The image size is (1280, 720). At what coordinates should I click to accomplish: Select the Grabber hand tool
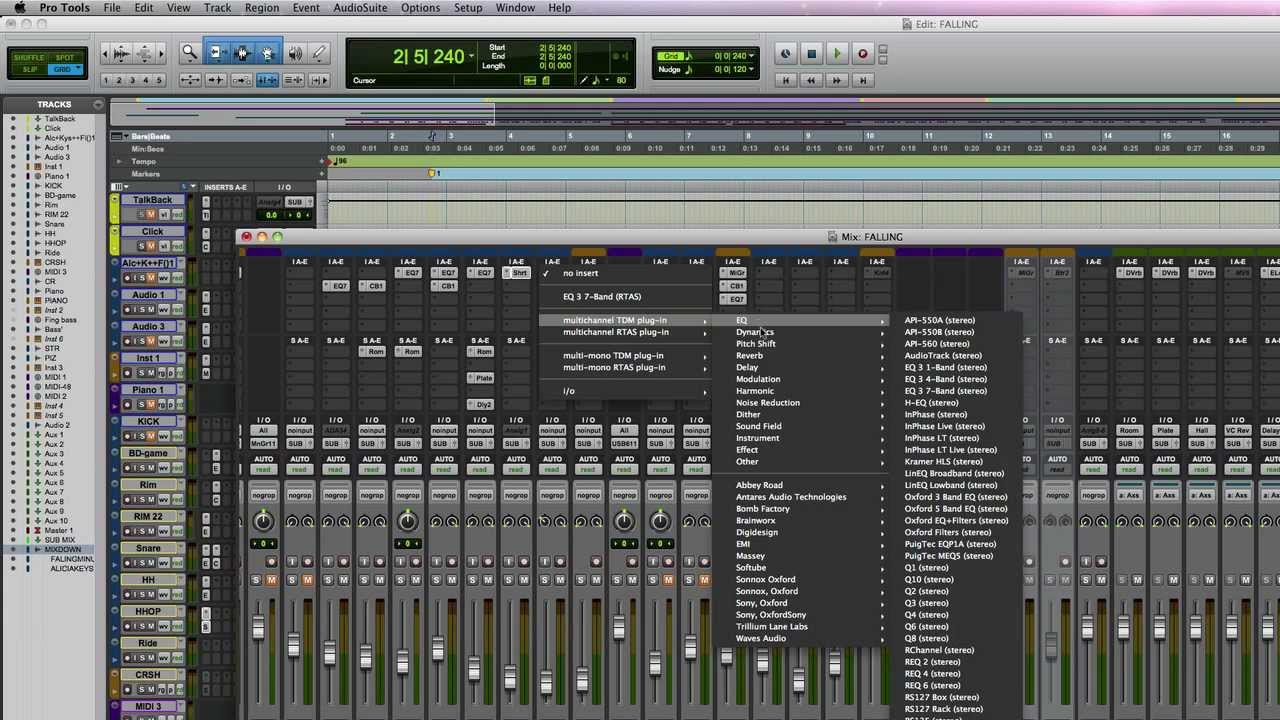click(267, 53)
